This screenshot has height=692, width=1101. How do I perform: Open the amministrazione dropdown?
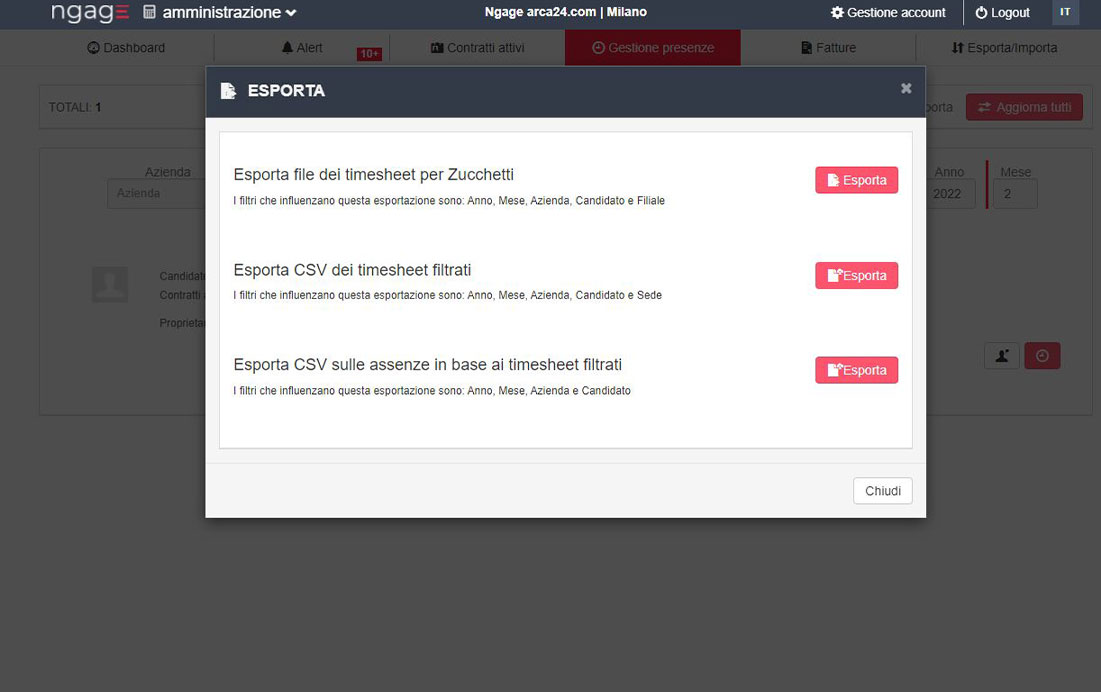(220, 13)
